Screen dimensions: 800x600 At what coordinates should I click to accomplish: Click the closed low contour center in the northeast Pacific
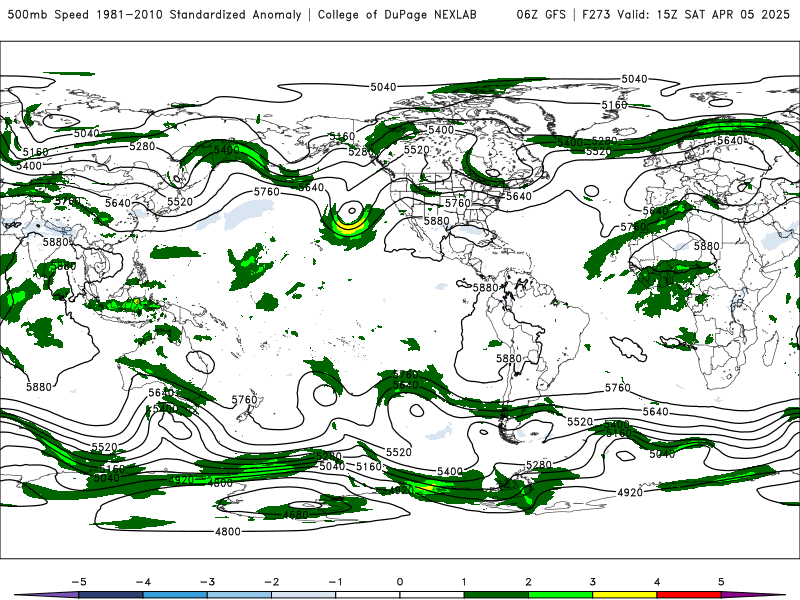[351, 210]
